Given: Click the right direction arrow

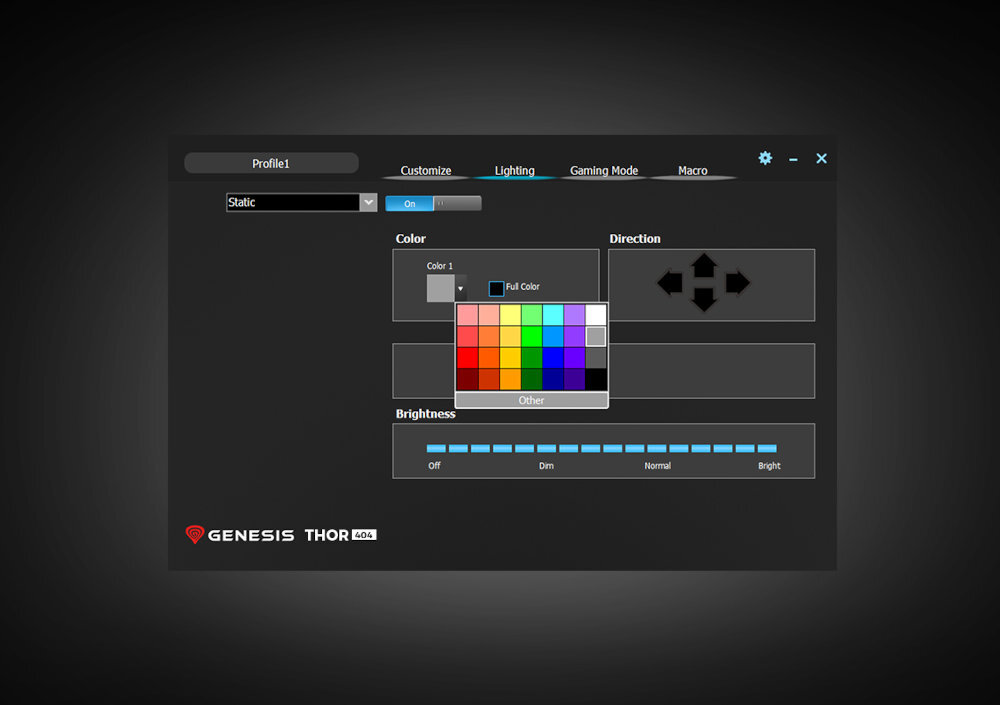Looking at the screenshot, I should tap(738, 283).
